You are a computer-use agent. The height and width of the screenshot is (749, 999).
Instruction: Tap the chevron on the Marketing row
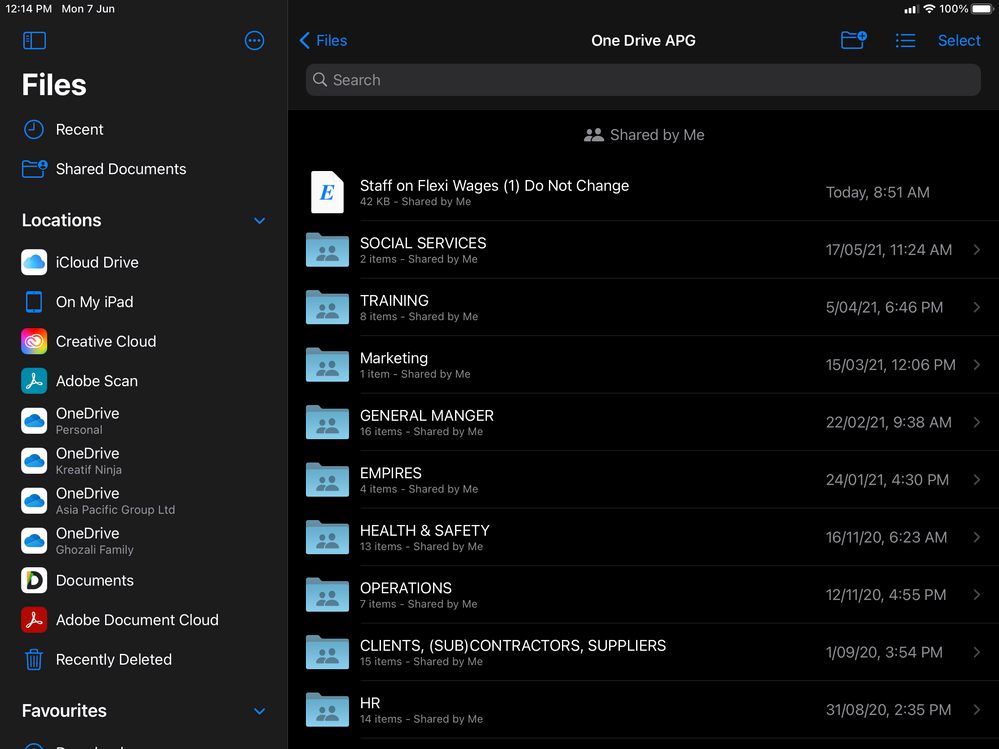[977, 364]
